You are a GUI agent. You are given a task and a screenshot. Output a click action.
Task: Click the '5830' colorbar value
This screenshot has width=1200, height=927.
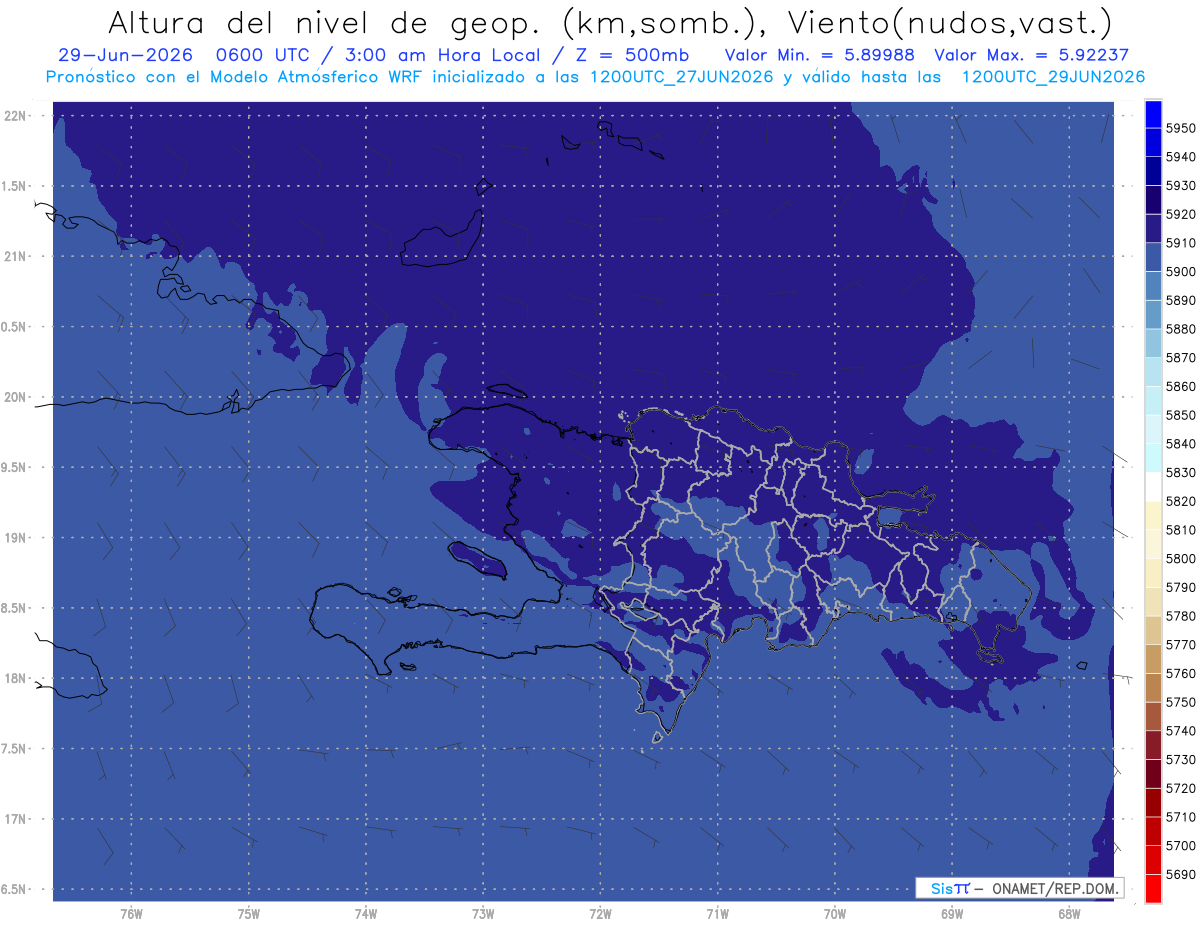coord(1181,472)
